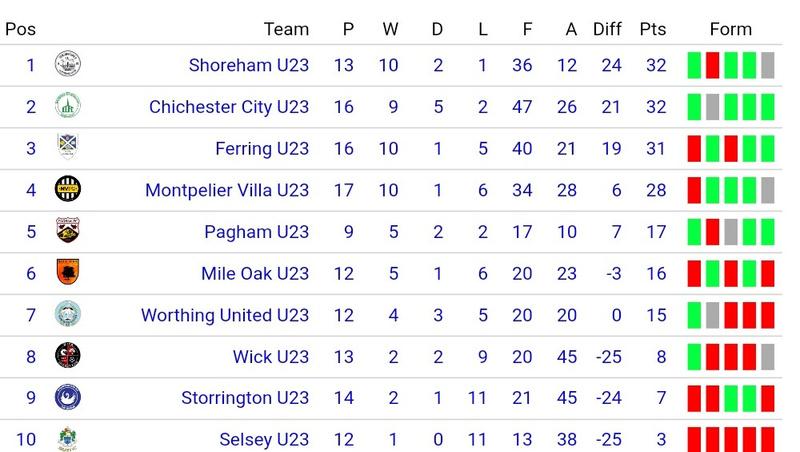Click the Team column header
Screen dimensions: 800x452
pyautogui.click(x=286, y=29)
